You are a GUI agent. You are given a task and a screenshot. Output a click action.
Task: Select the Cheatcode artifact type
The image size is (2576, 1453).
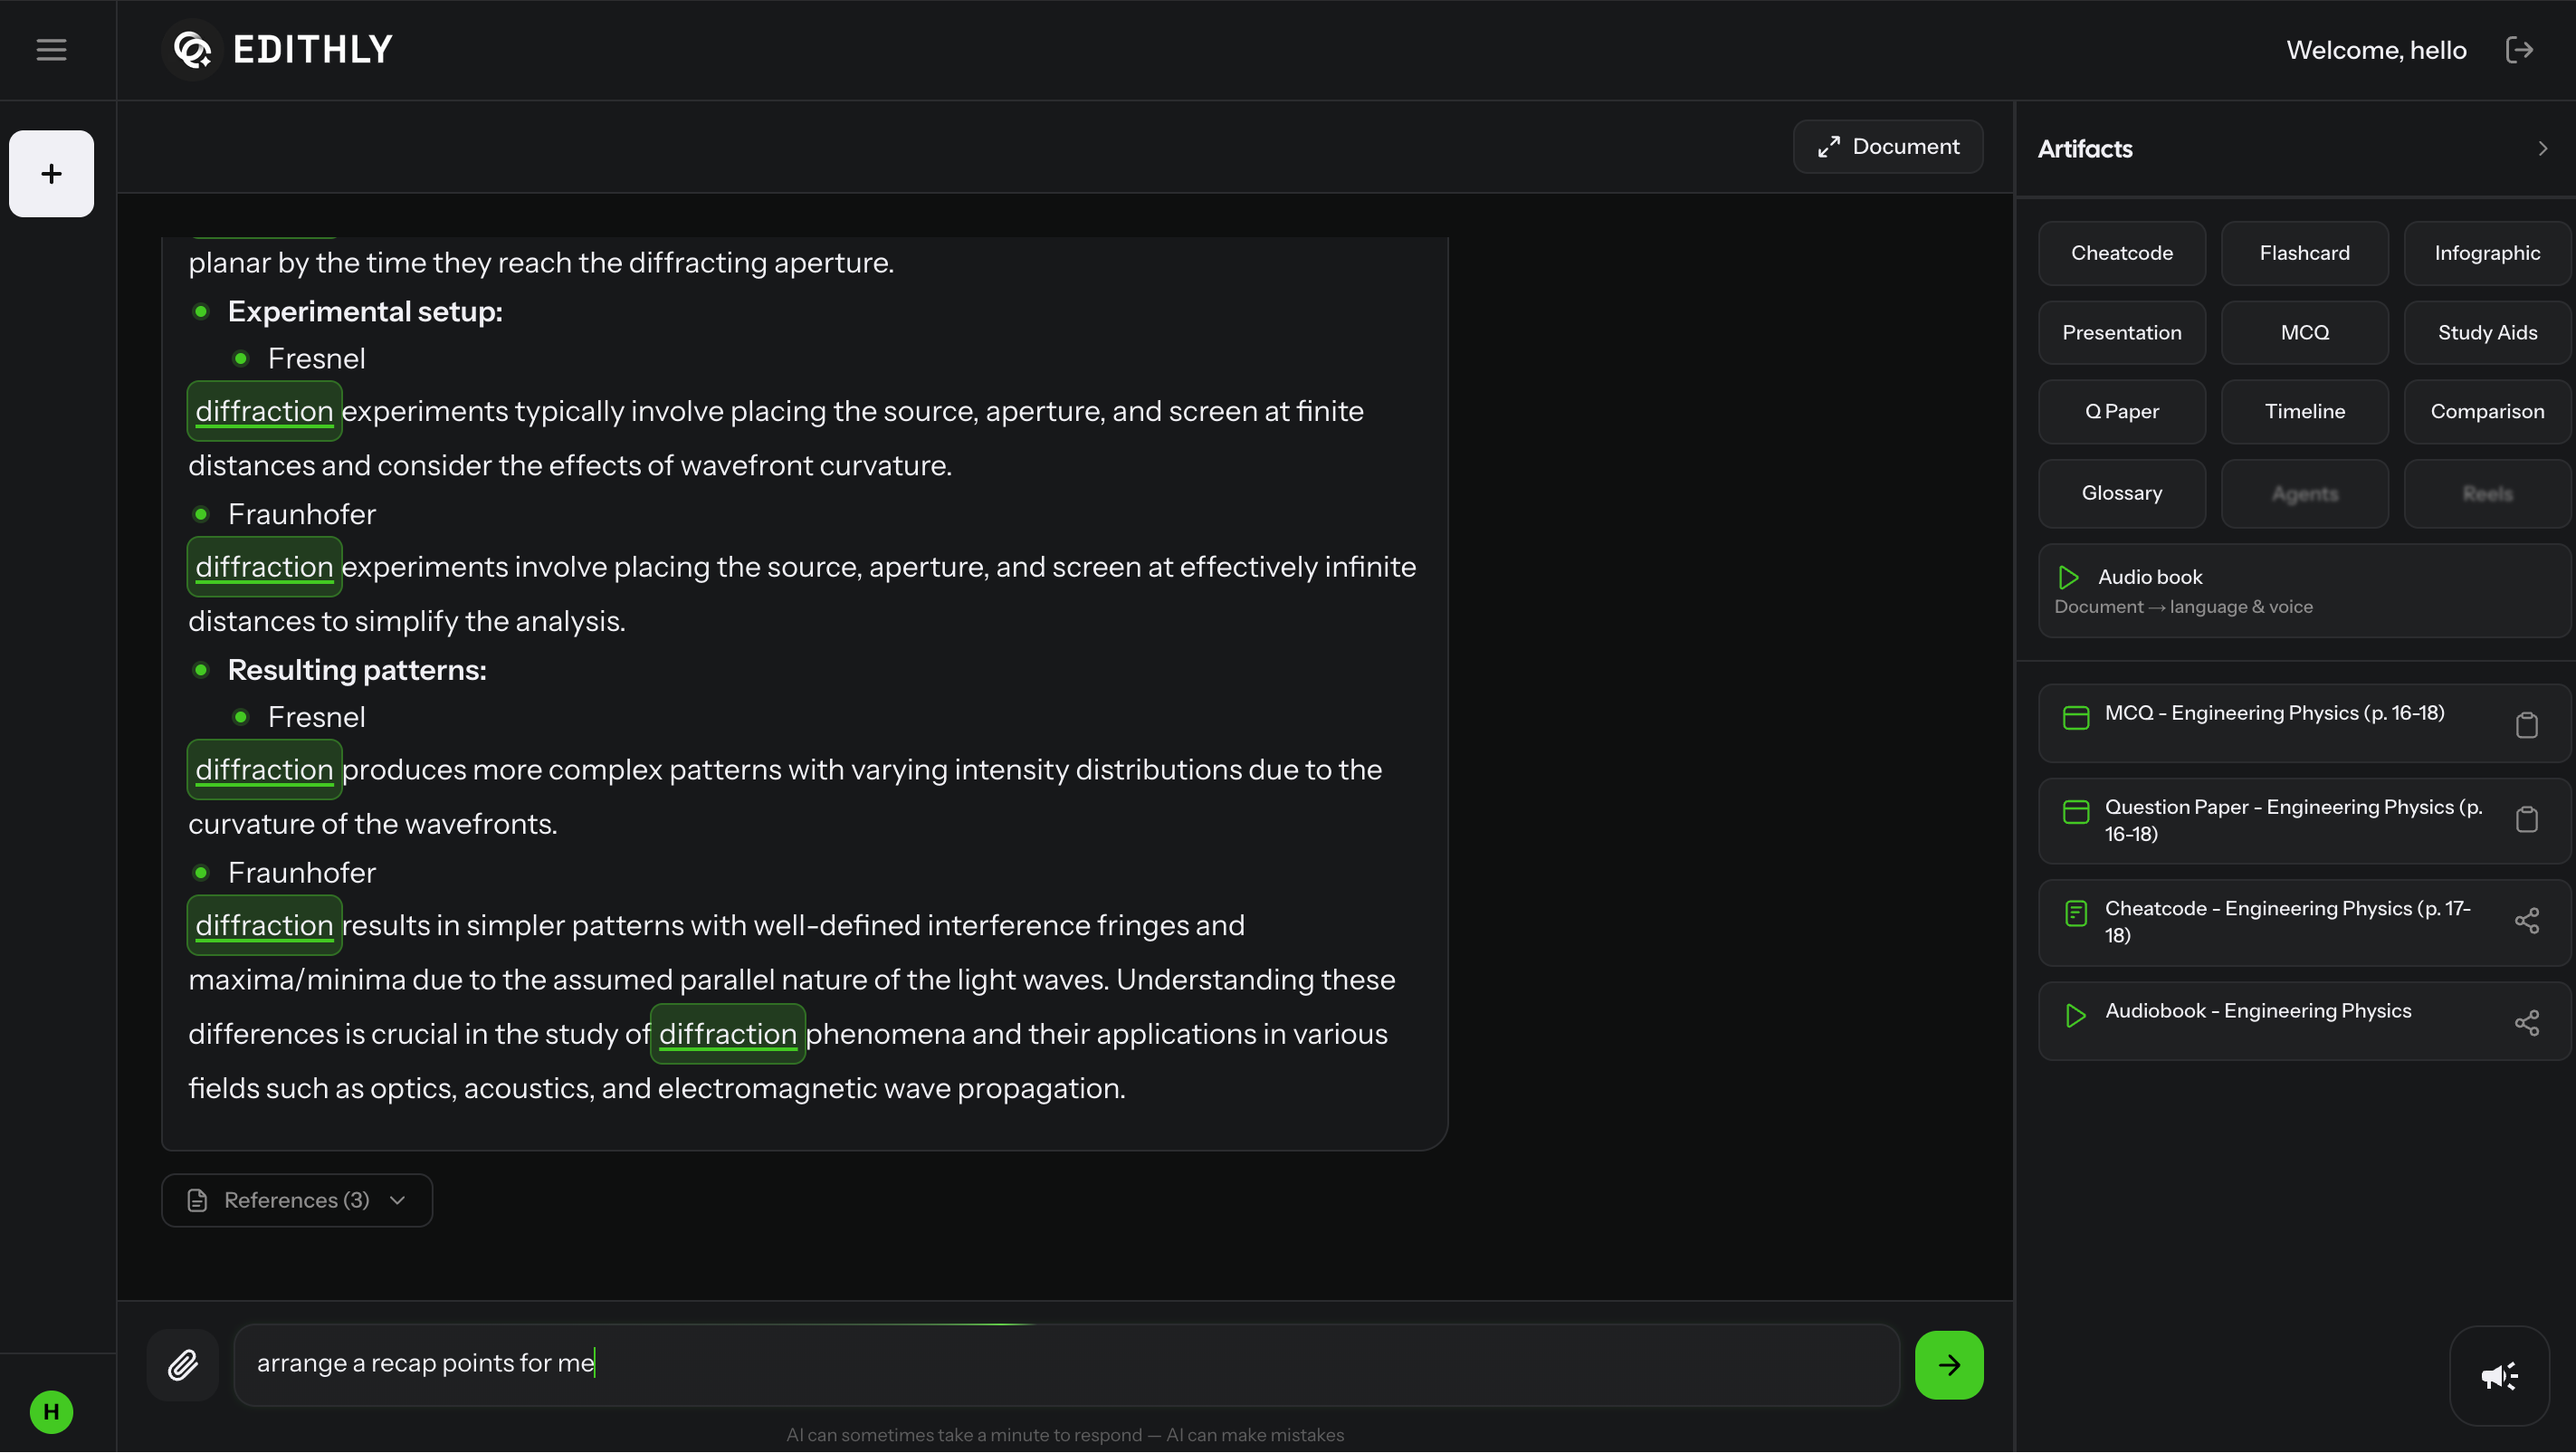pyautogui.click(x=2122, y=254)
